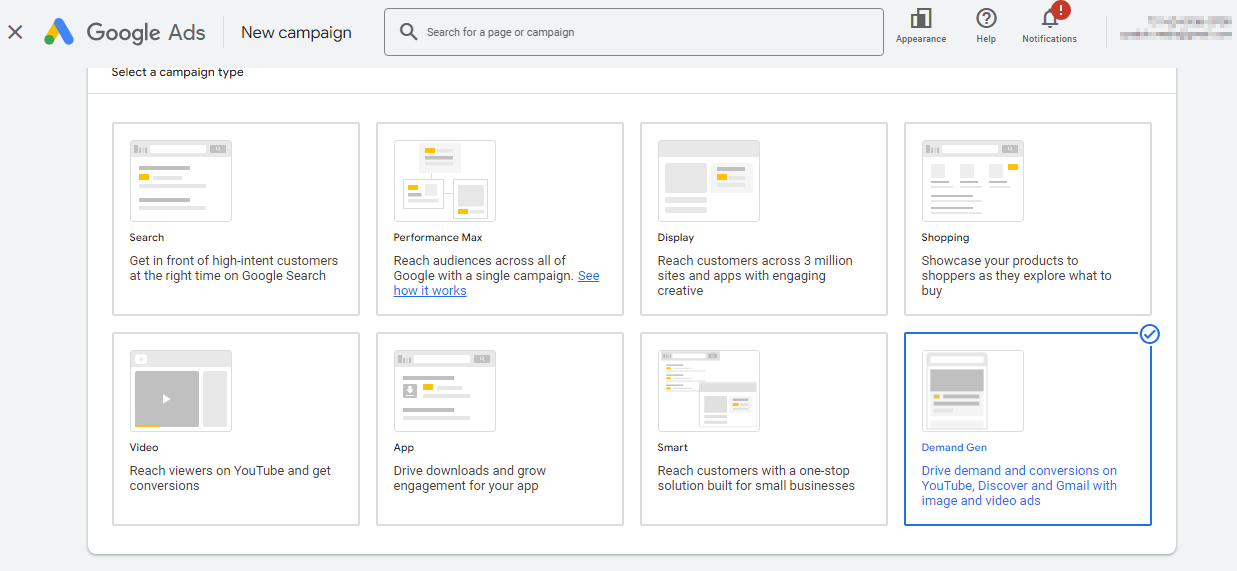Click the 'App' card title
This screenshot has height=571, width=1237.
[x=404, y=448]
